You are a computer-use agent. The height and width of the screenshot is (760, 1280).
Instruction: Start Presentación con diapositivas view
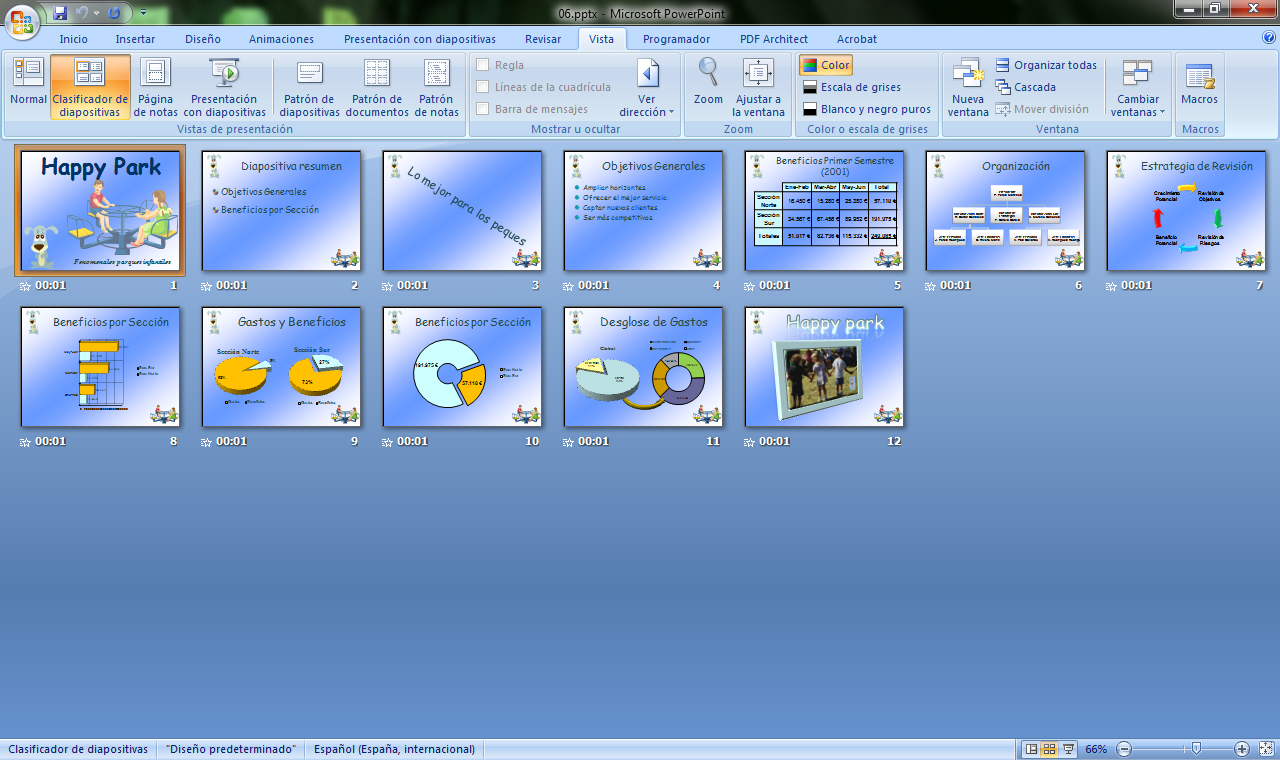click(224, 86)
